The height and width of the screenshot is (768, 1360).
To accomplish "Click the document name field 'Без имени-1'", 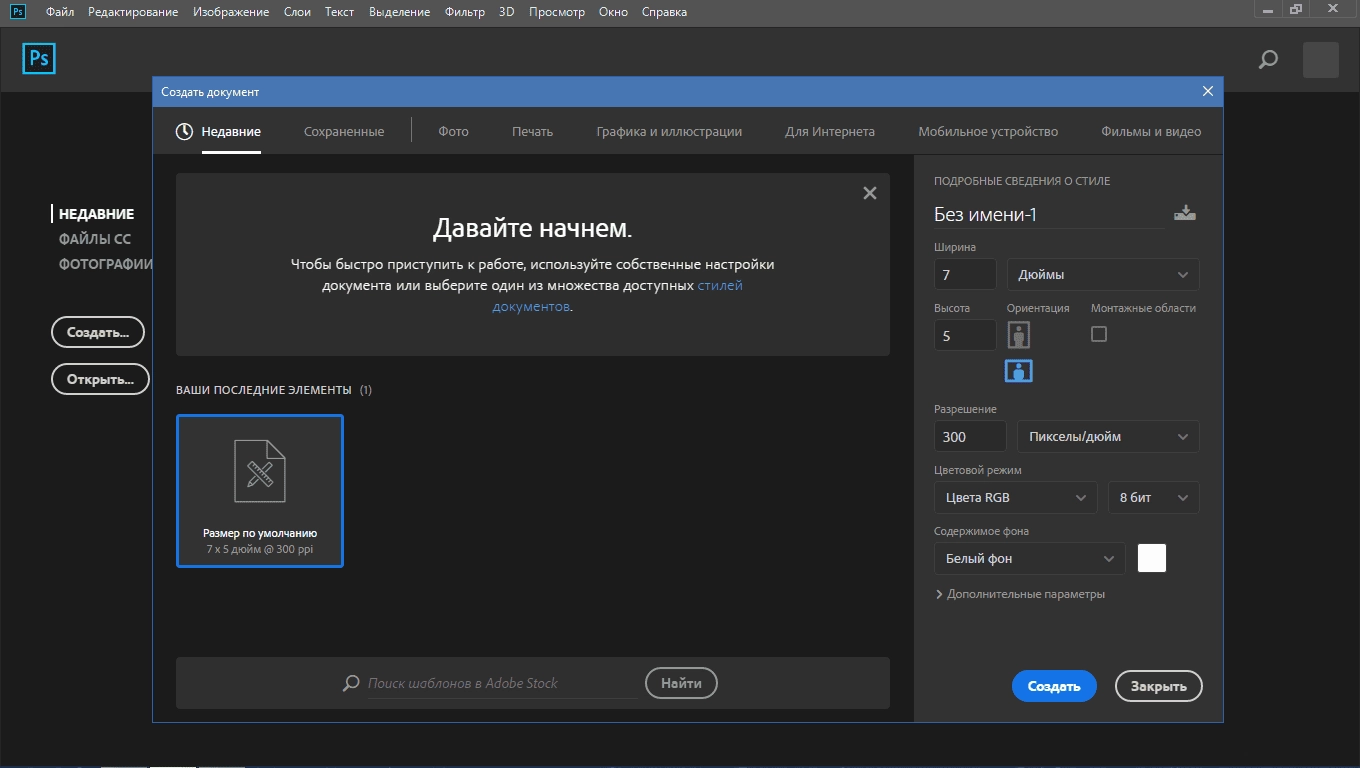I will coord(1049,214).
